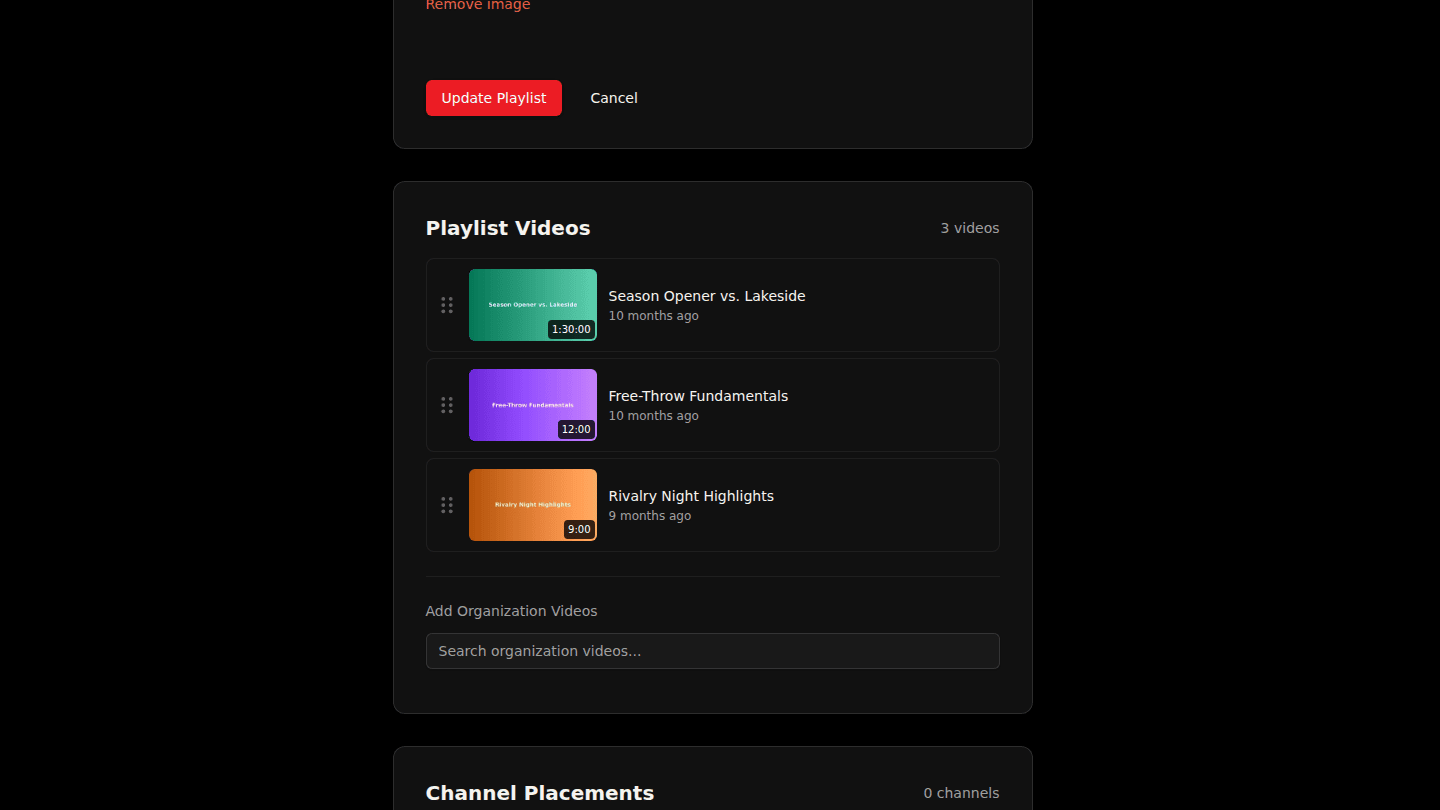1440x810 pixels.
Task: Click the 0 channels count
Action: pos(961,793)
